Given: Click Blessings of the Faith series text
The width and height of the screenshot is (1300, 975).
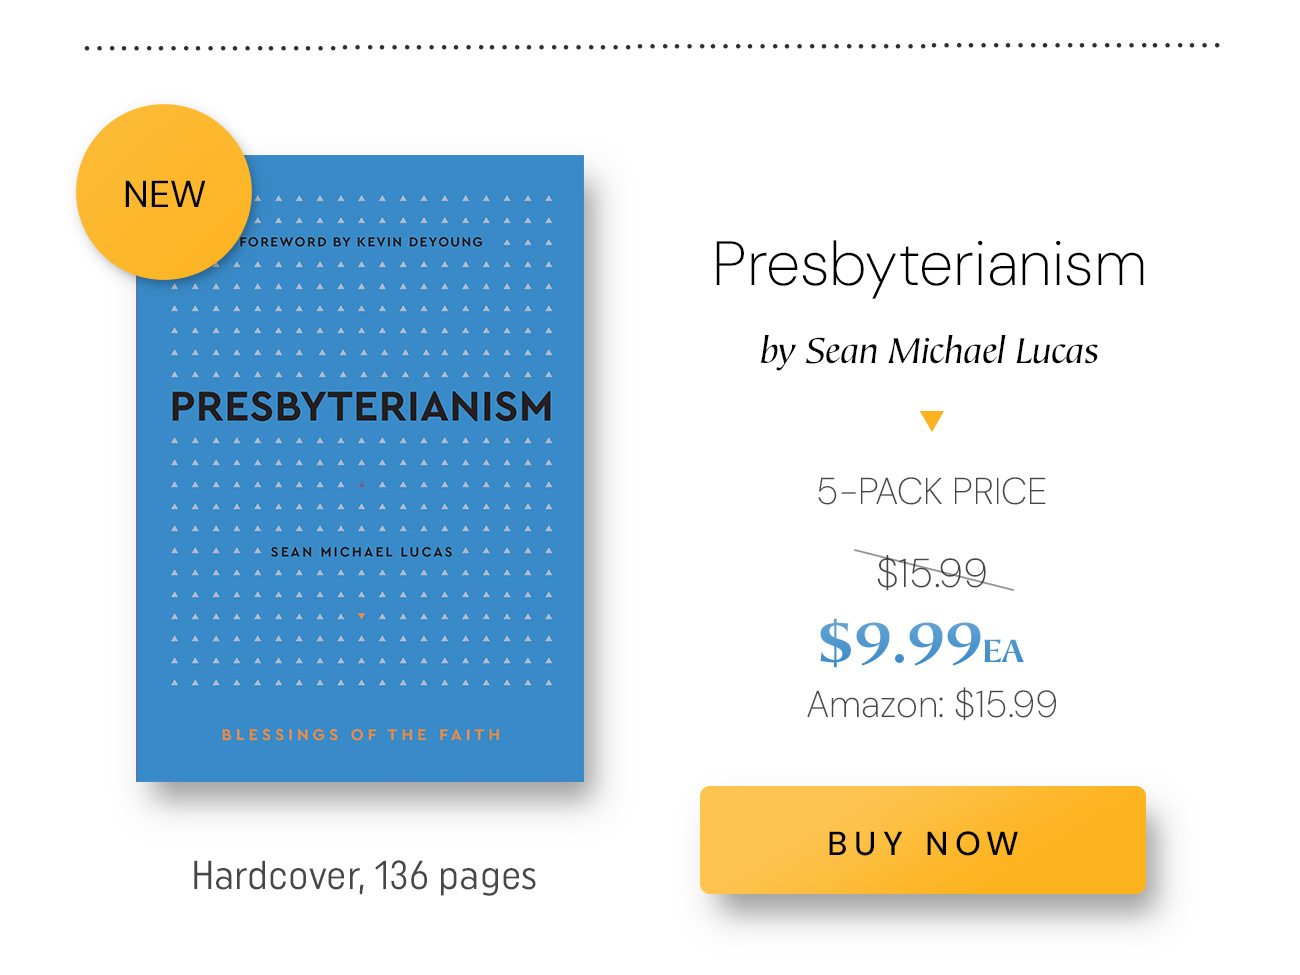Looking at the screenshot, I should coord(361,735).
